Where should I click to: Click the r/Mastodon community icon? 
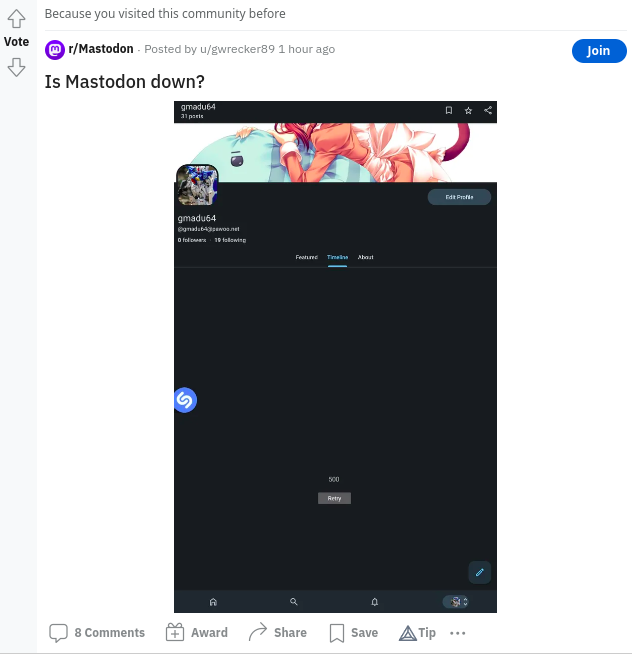55,49
